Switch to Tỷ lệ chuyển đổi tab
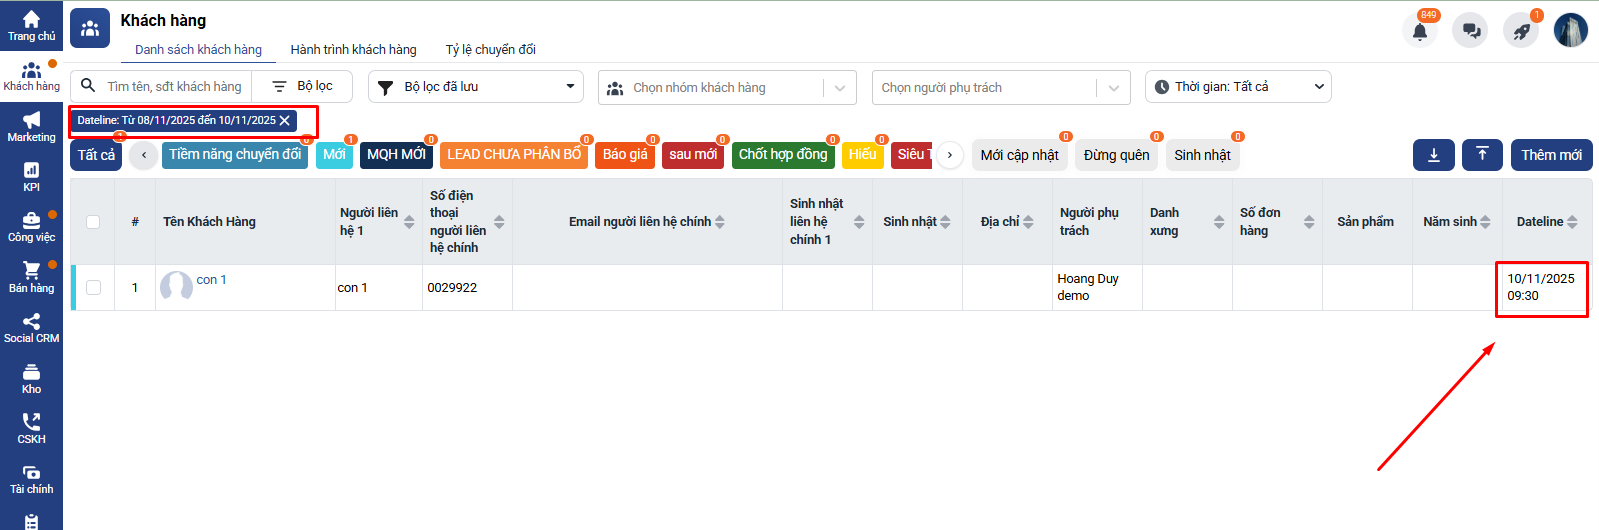The image size is (1599, 530). [490, 49]
